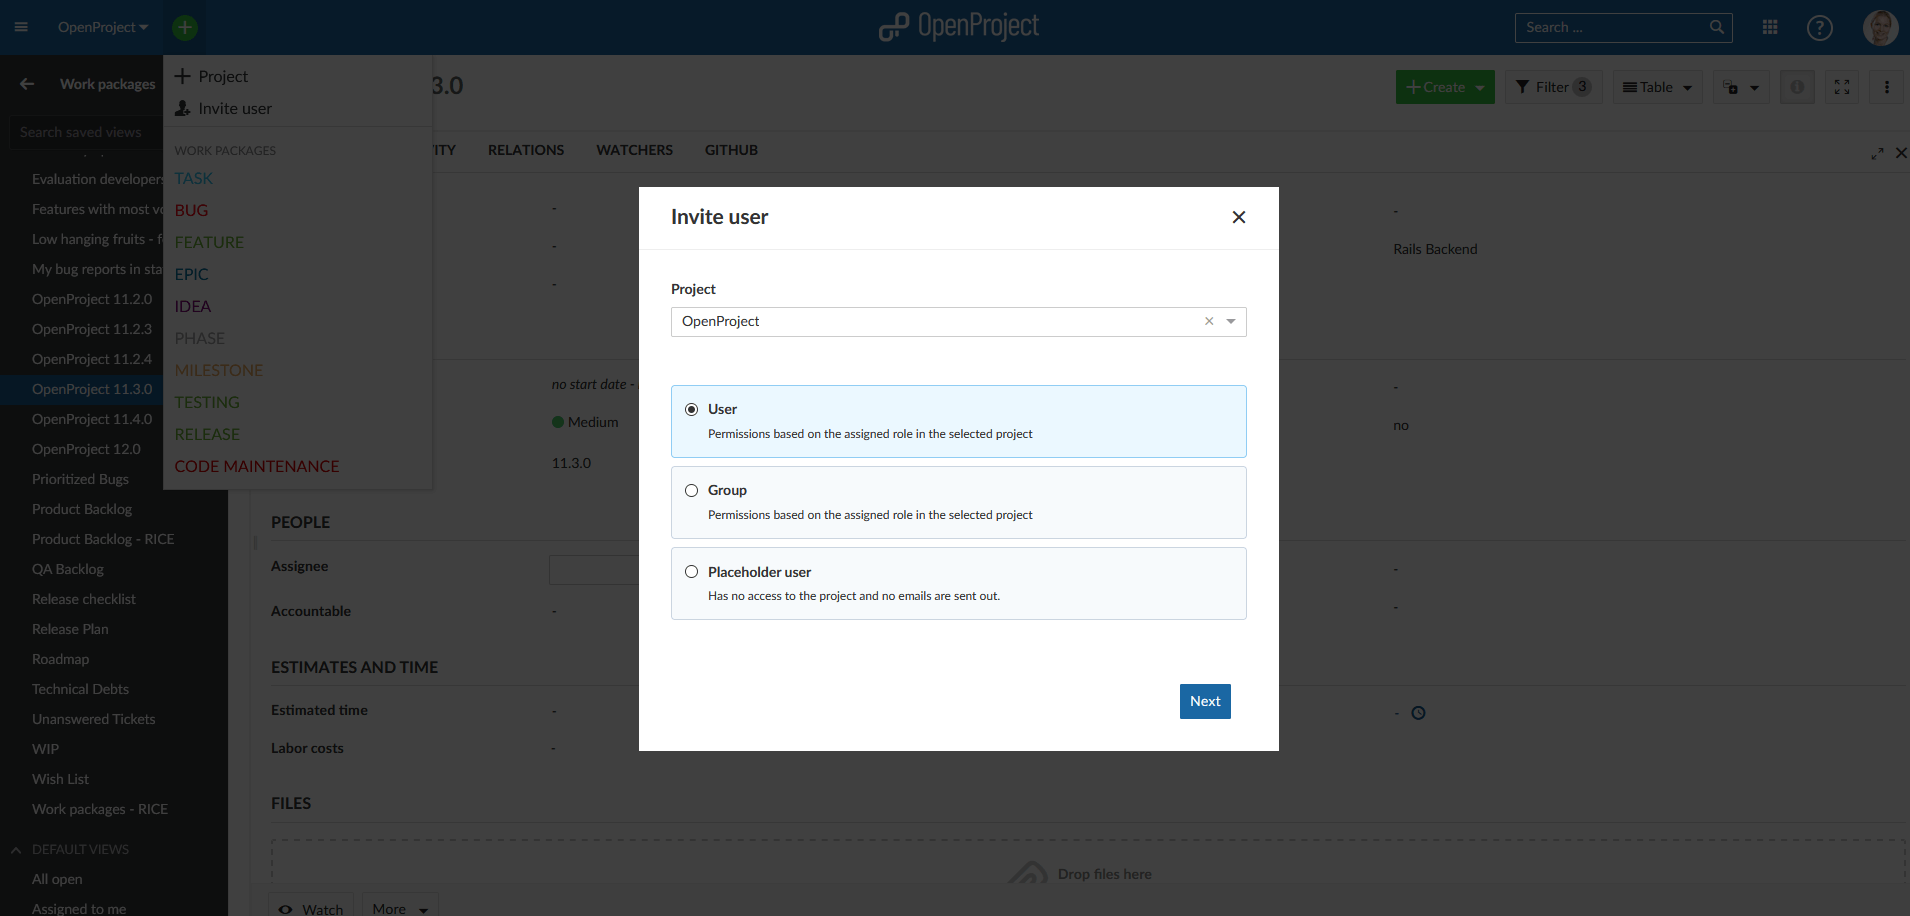Click the green quick-add plus icon

tap(185, 27)
